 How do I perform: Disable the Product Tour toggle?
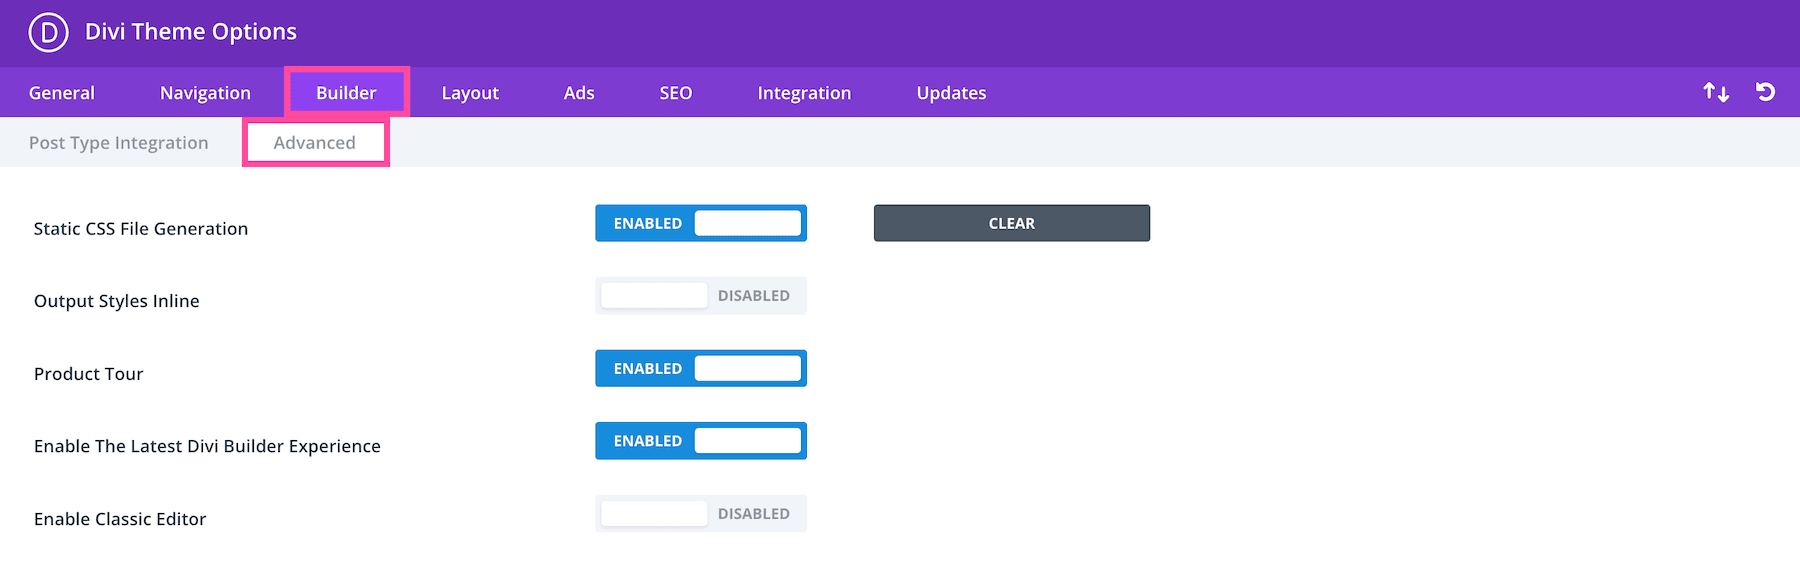click(x=701, y=368)
